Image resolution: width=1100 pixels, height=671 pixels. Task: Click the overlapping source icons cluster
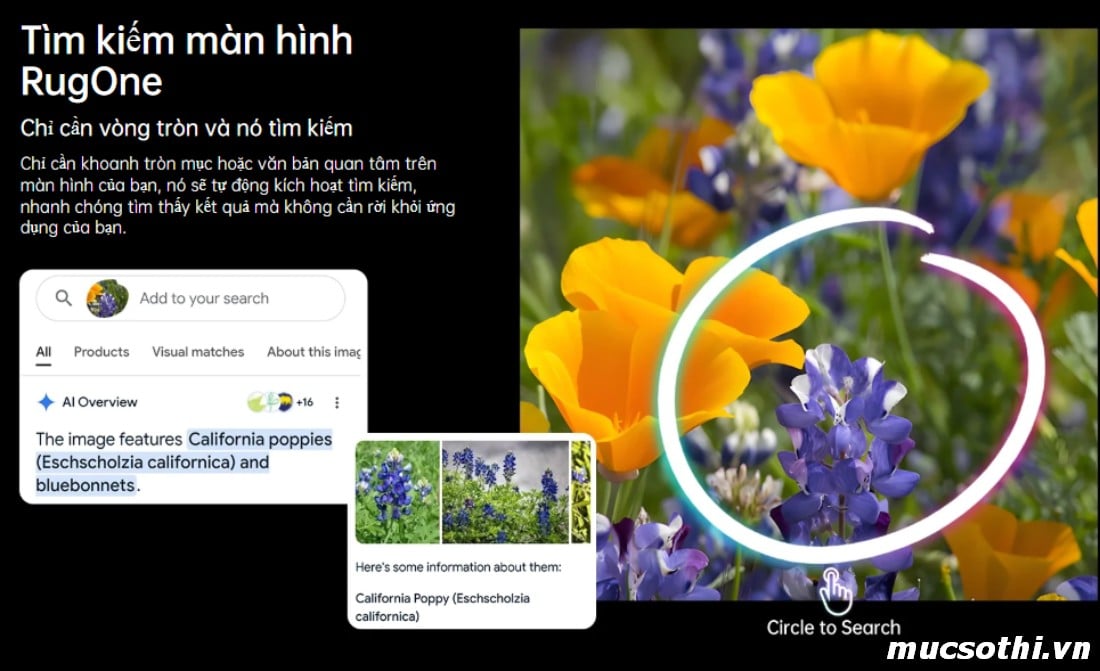(269, 402)
